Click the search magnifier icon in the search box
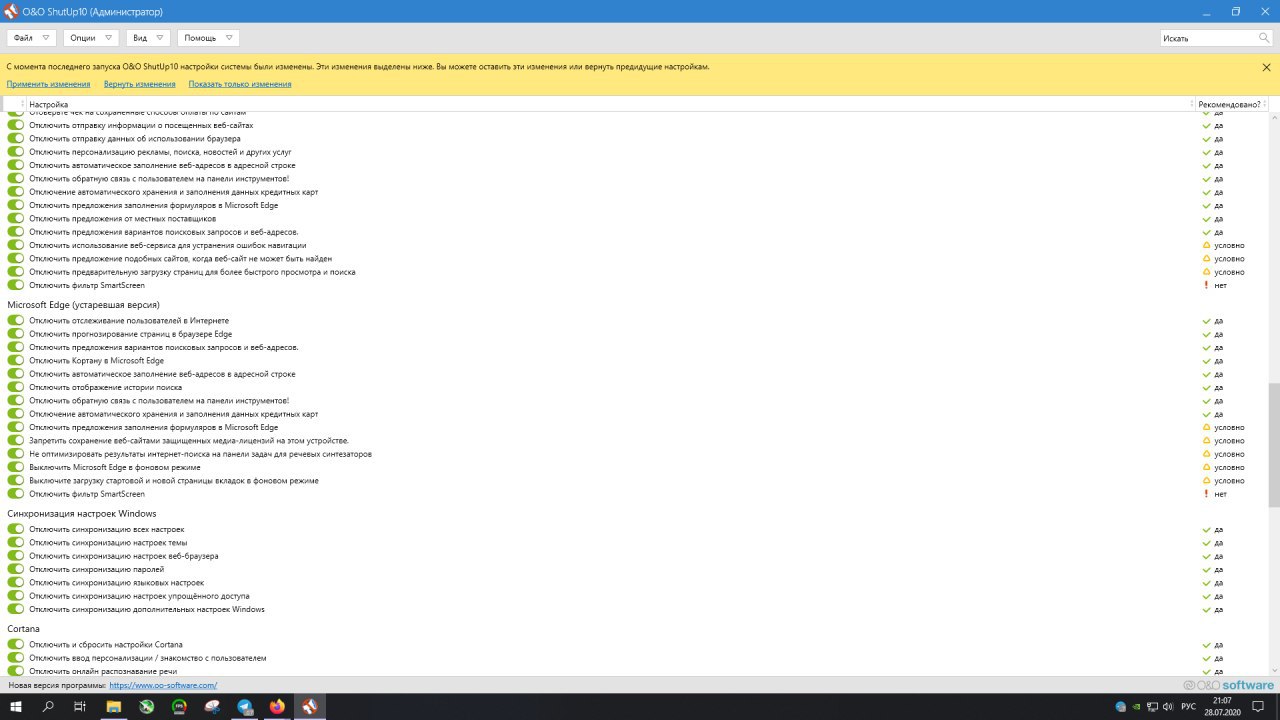This screenshot has height=720, width=1280. [1264, 38]
